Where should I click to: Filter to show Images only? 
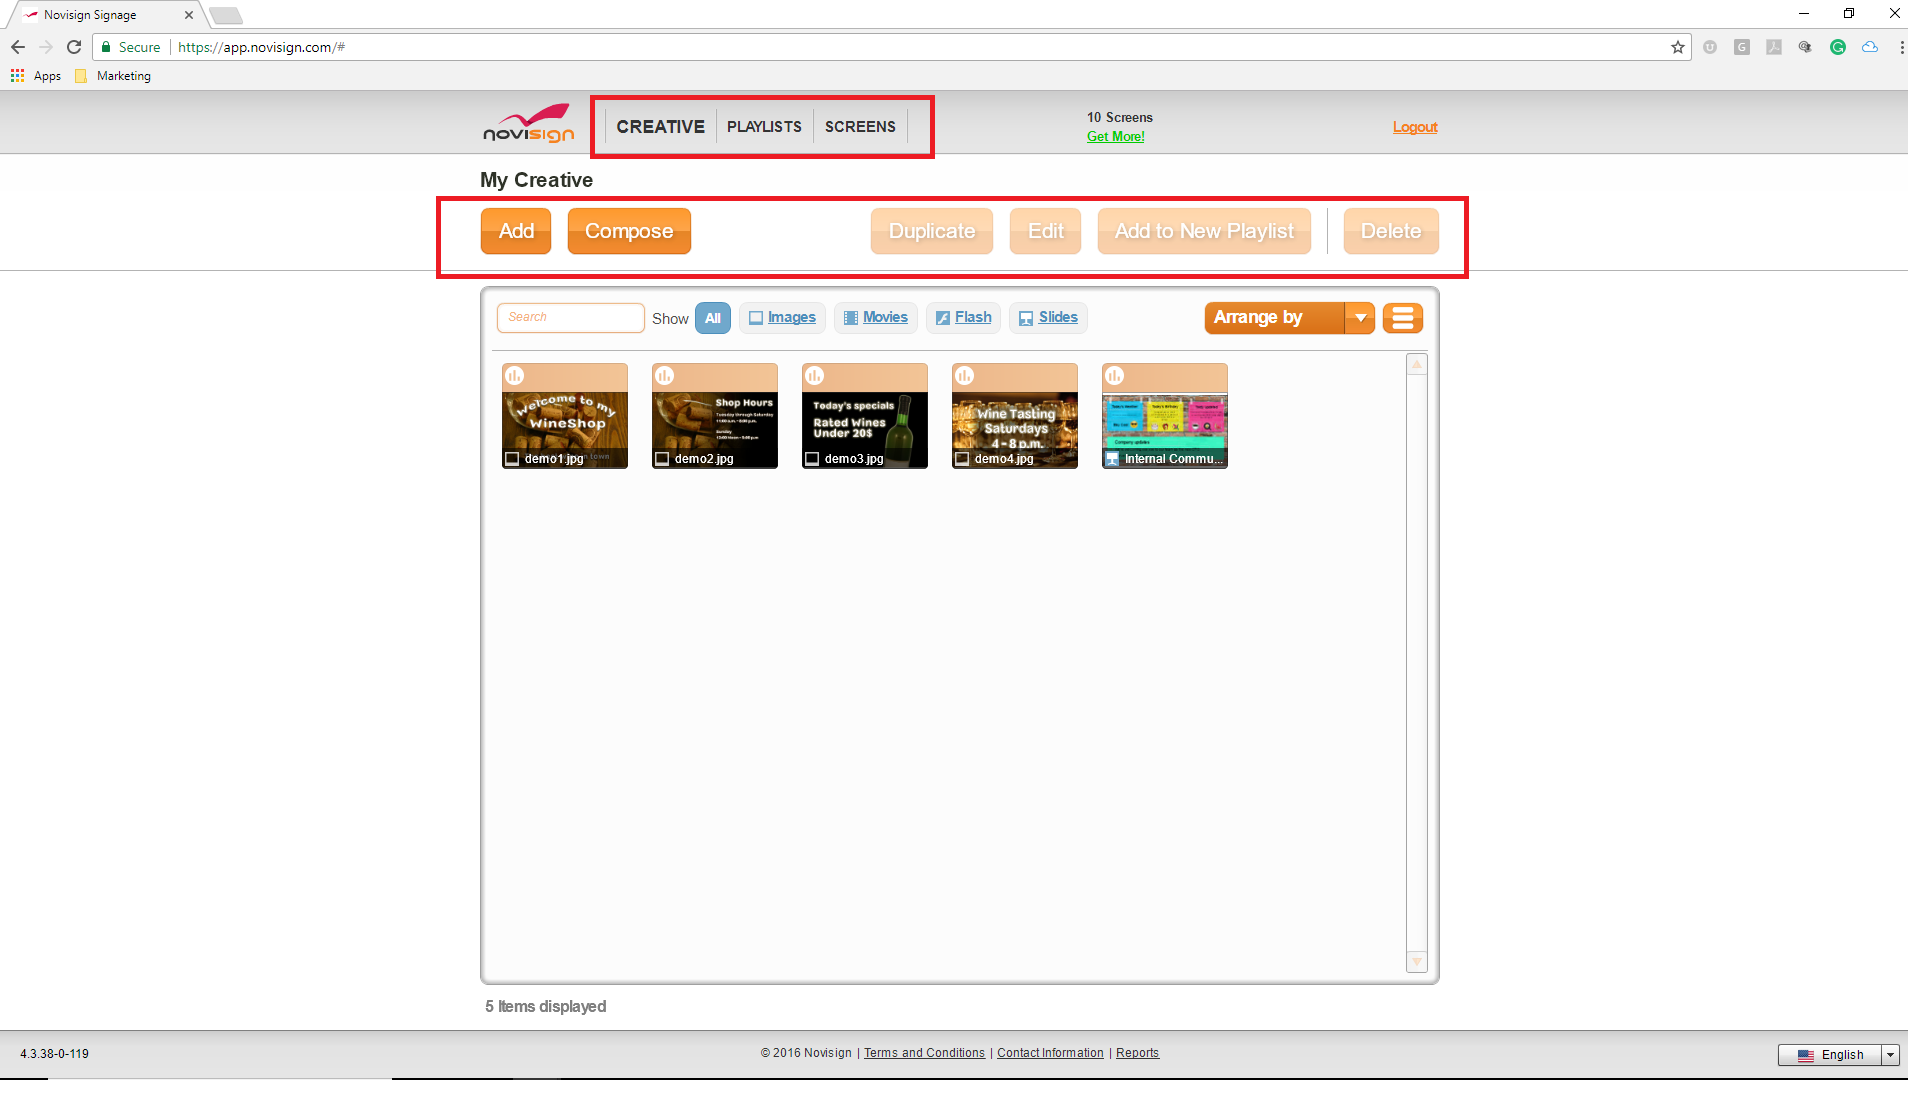pyautogui.click(x=782, y=318)
